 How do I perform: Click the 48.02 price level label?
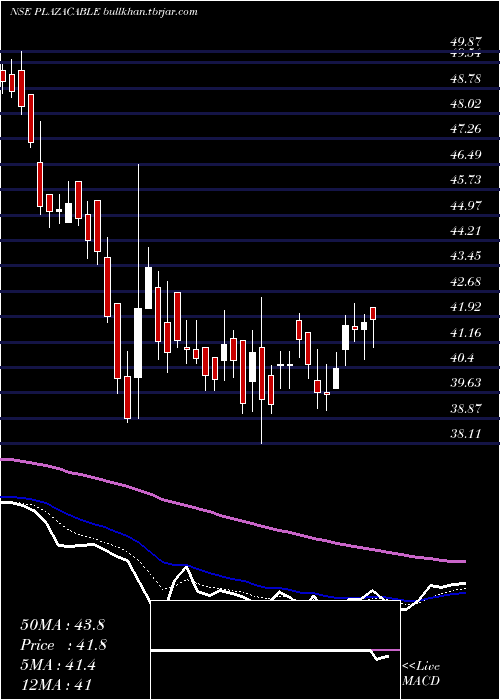[466, 104]
